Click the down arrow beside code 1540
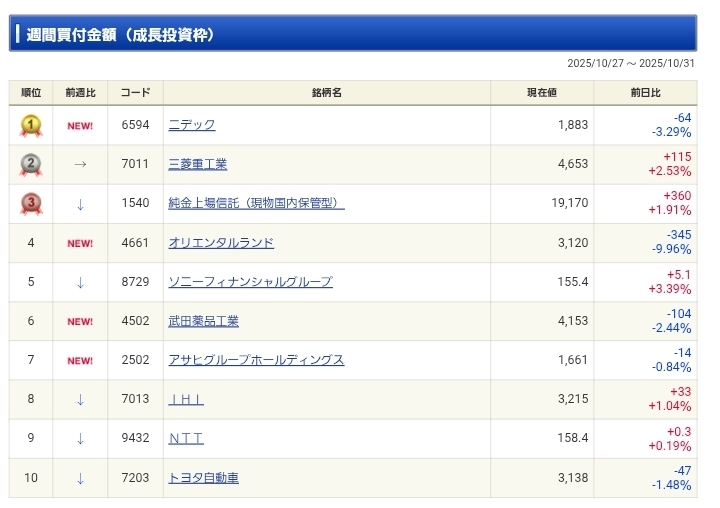Image resolution: width=720 pixels, height=508 pixels. pos(80,204)
